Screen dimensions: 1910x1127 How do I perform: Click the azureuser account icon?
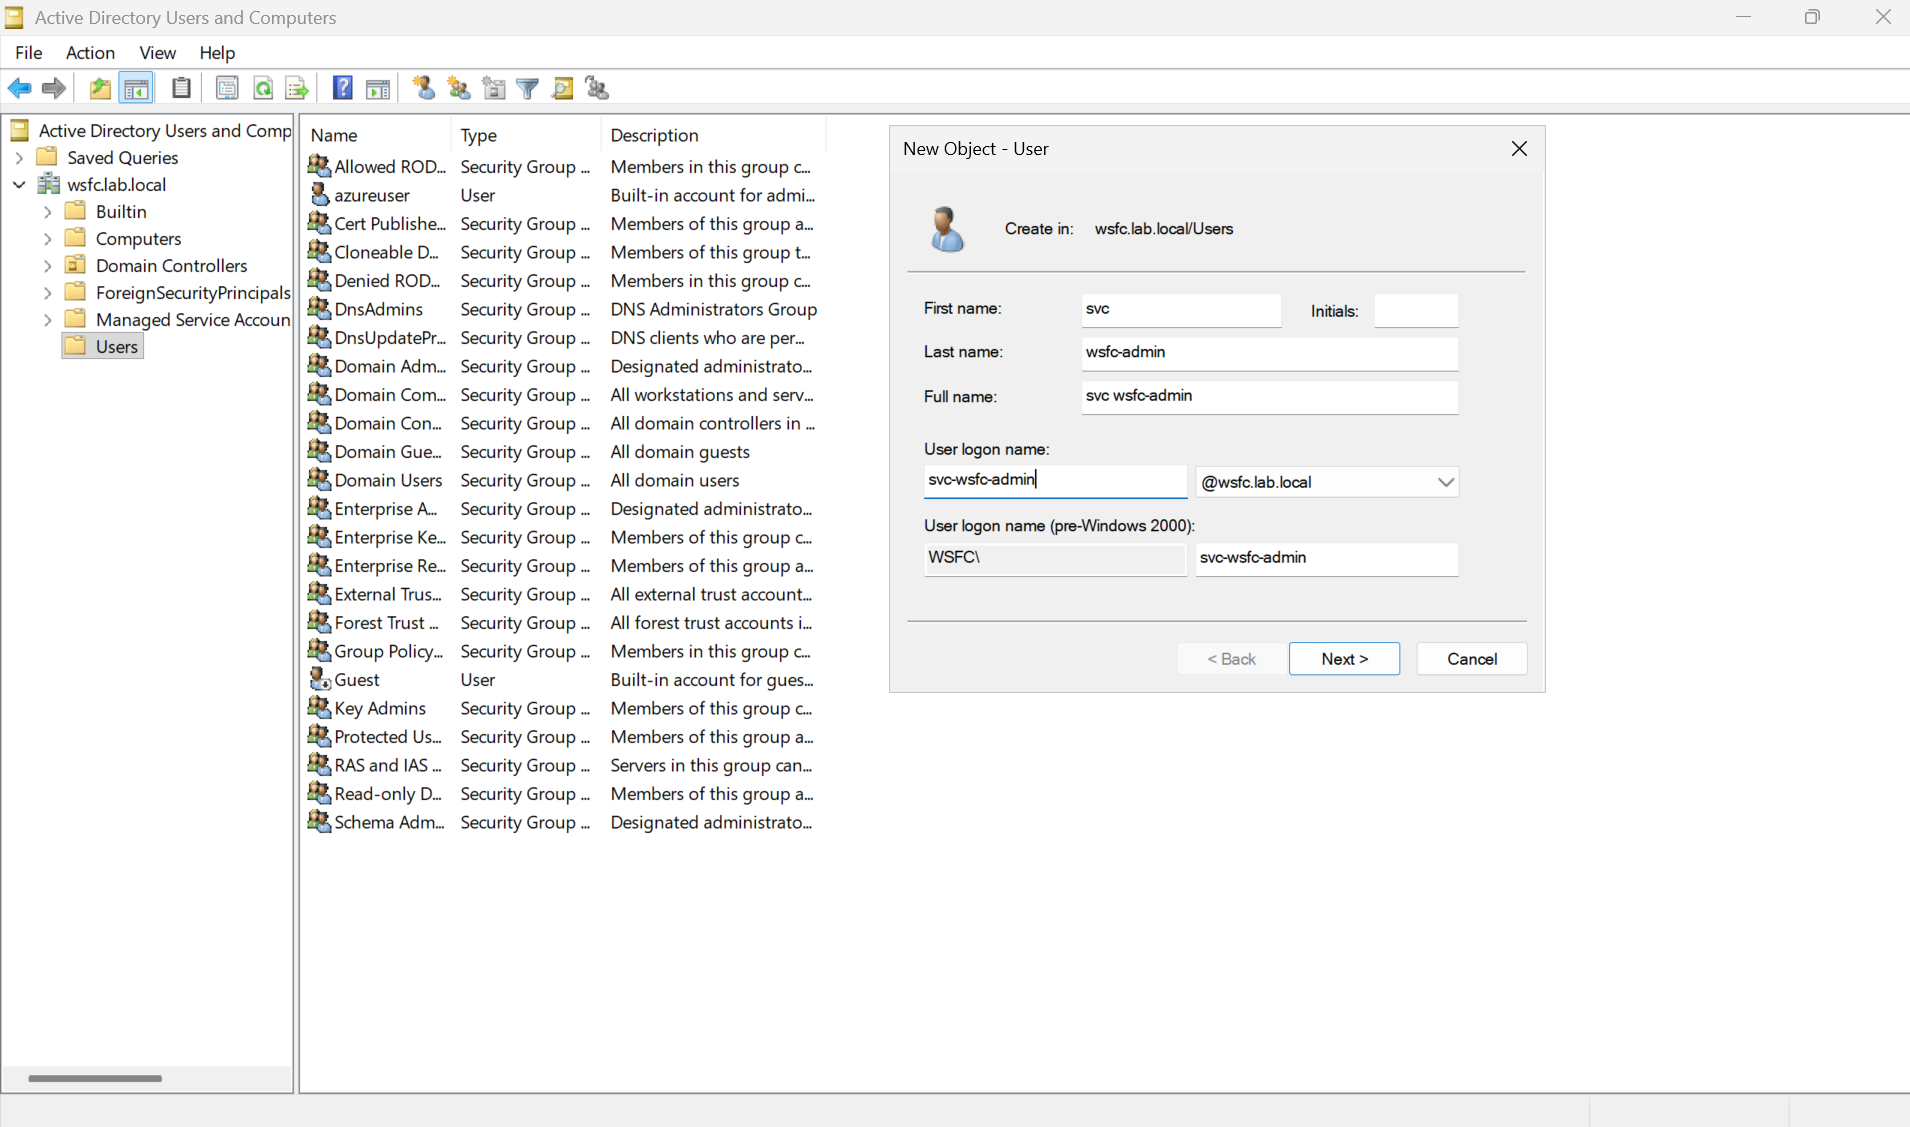[x=319, y=194]
